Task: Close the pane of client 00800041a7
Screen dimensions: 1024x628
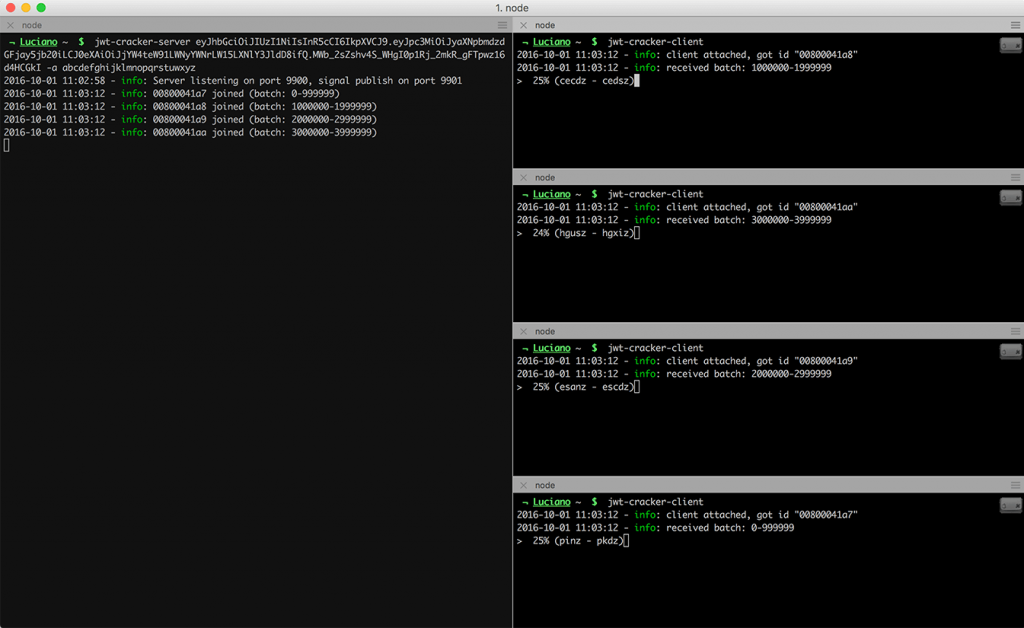Action: point(524,486)
